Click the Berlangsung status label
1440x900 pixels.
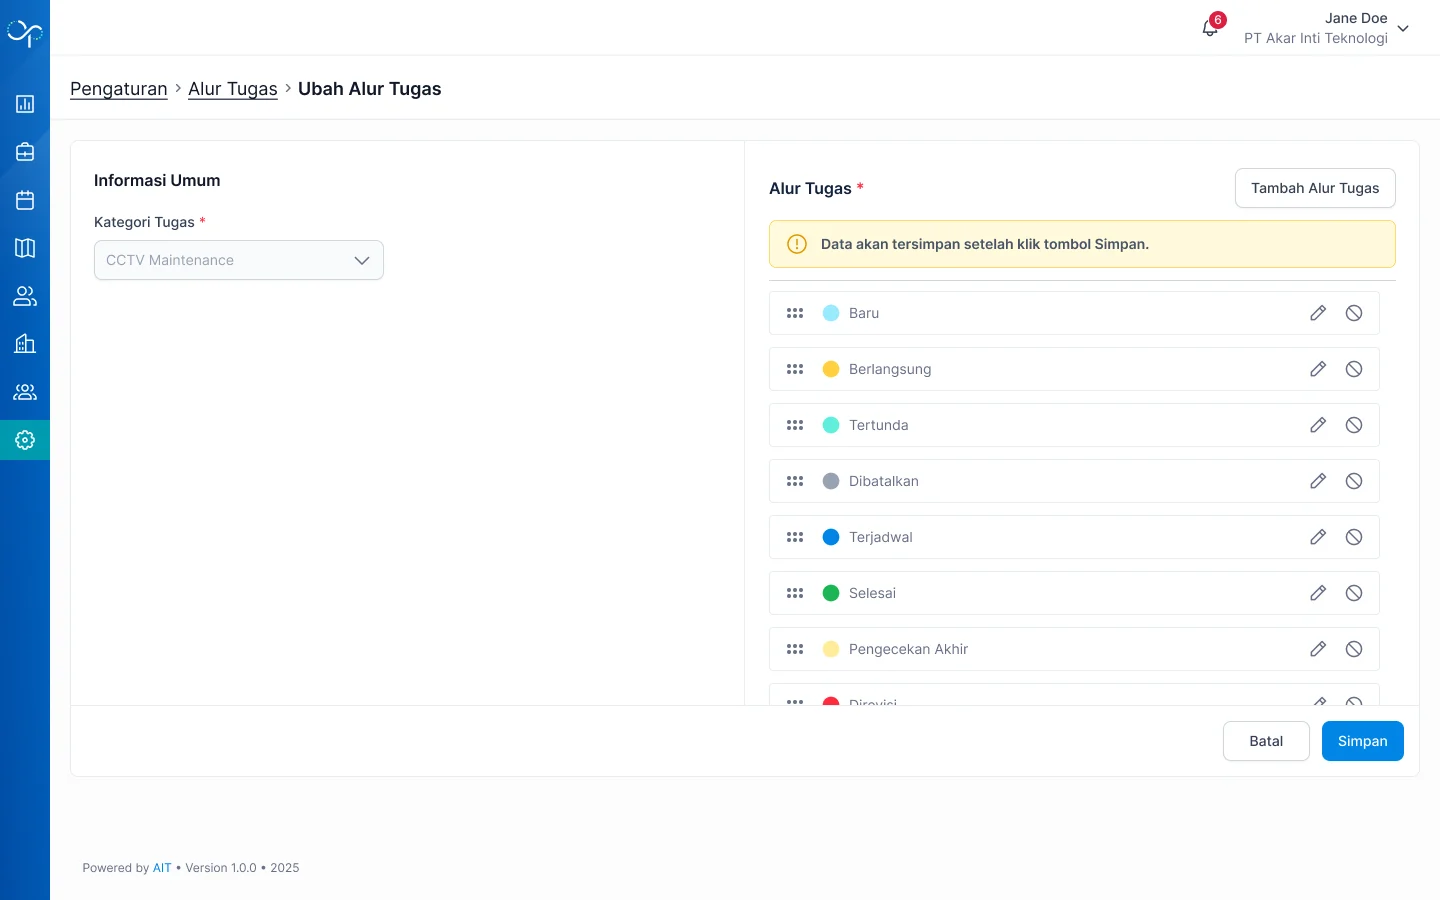[x=890, y=369]
